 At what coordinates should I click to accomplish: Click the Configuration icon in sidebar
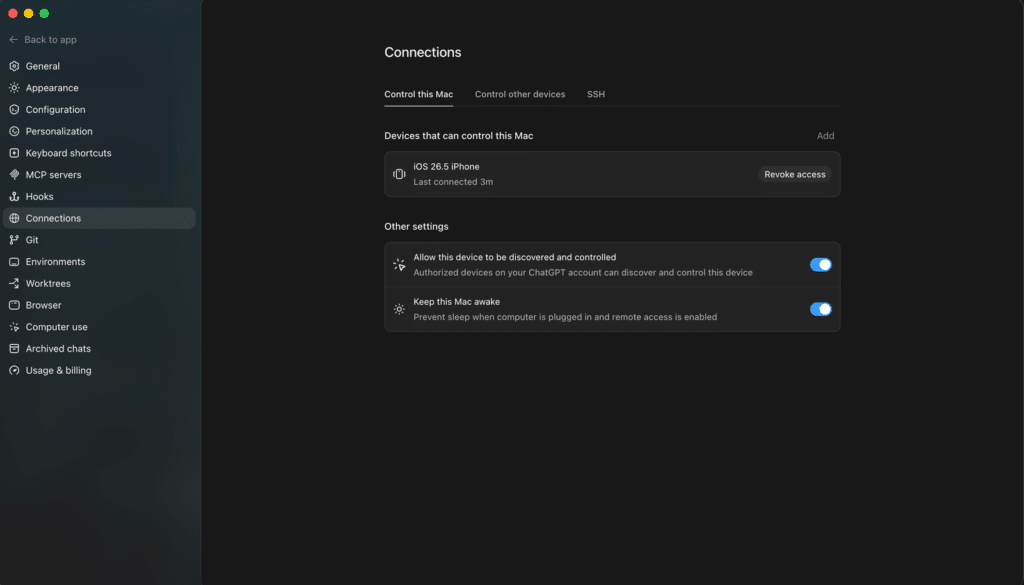coord(14,110)
